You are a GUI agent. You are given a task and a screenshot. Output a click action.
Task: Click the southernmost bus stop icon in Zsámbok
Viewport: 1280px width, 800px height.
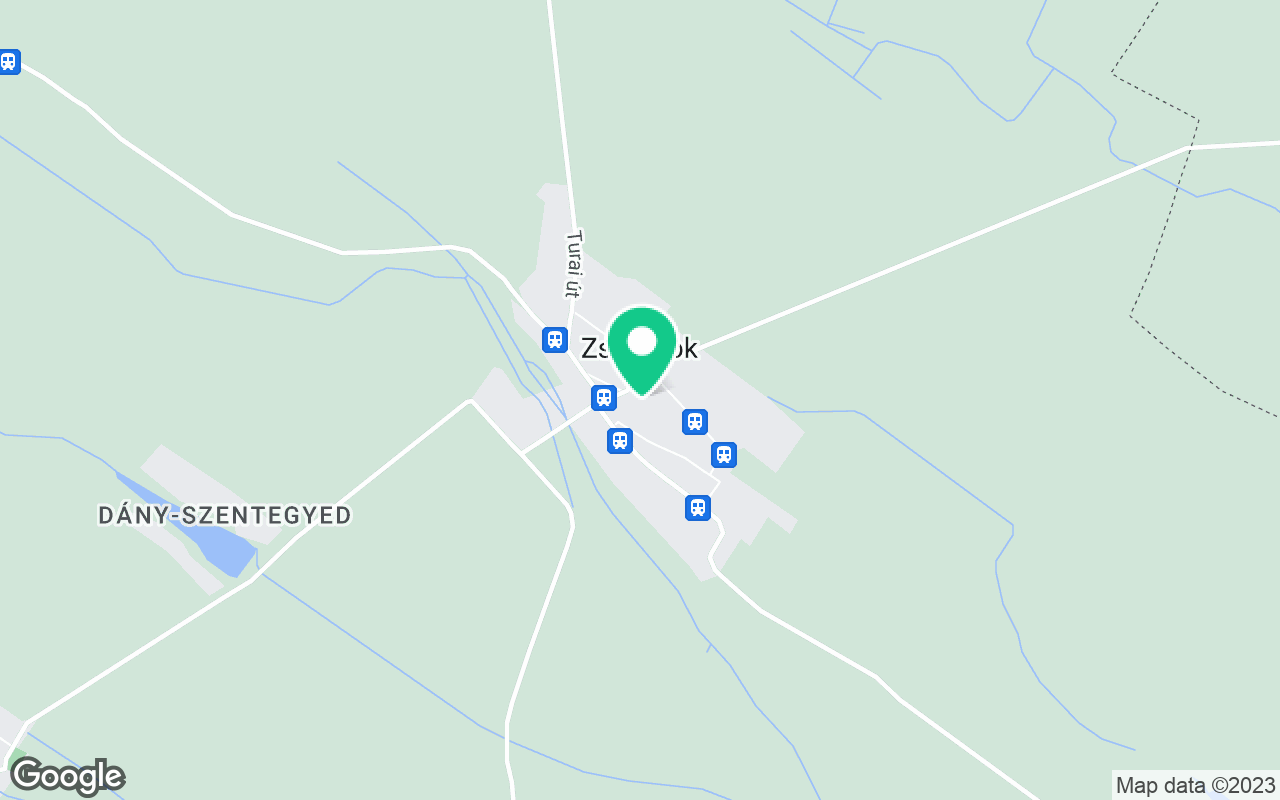pyautogui.click(x=698, y=507)
